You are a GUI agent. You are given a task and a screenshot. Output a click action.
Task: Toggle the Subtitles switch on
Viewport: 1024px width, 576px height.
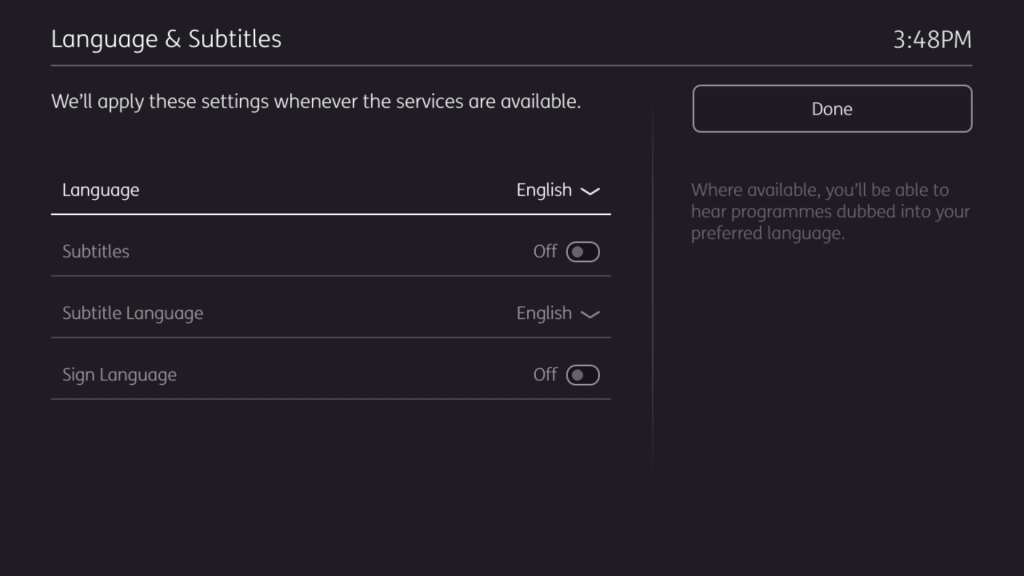coord(583,252)
